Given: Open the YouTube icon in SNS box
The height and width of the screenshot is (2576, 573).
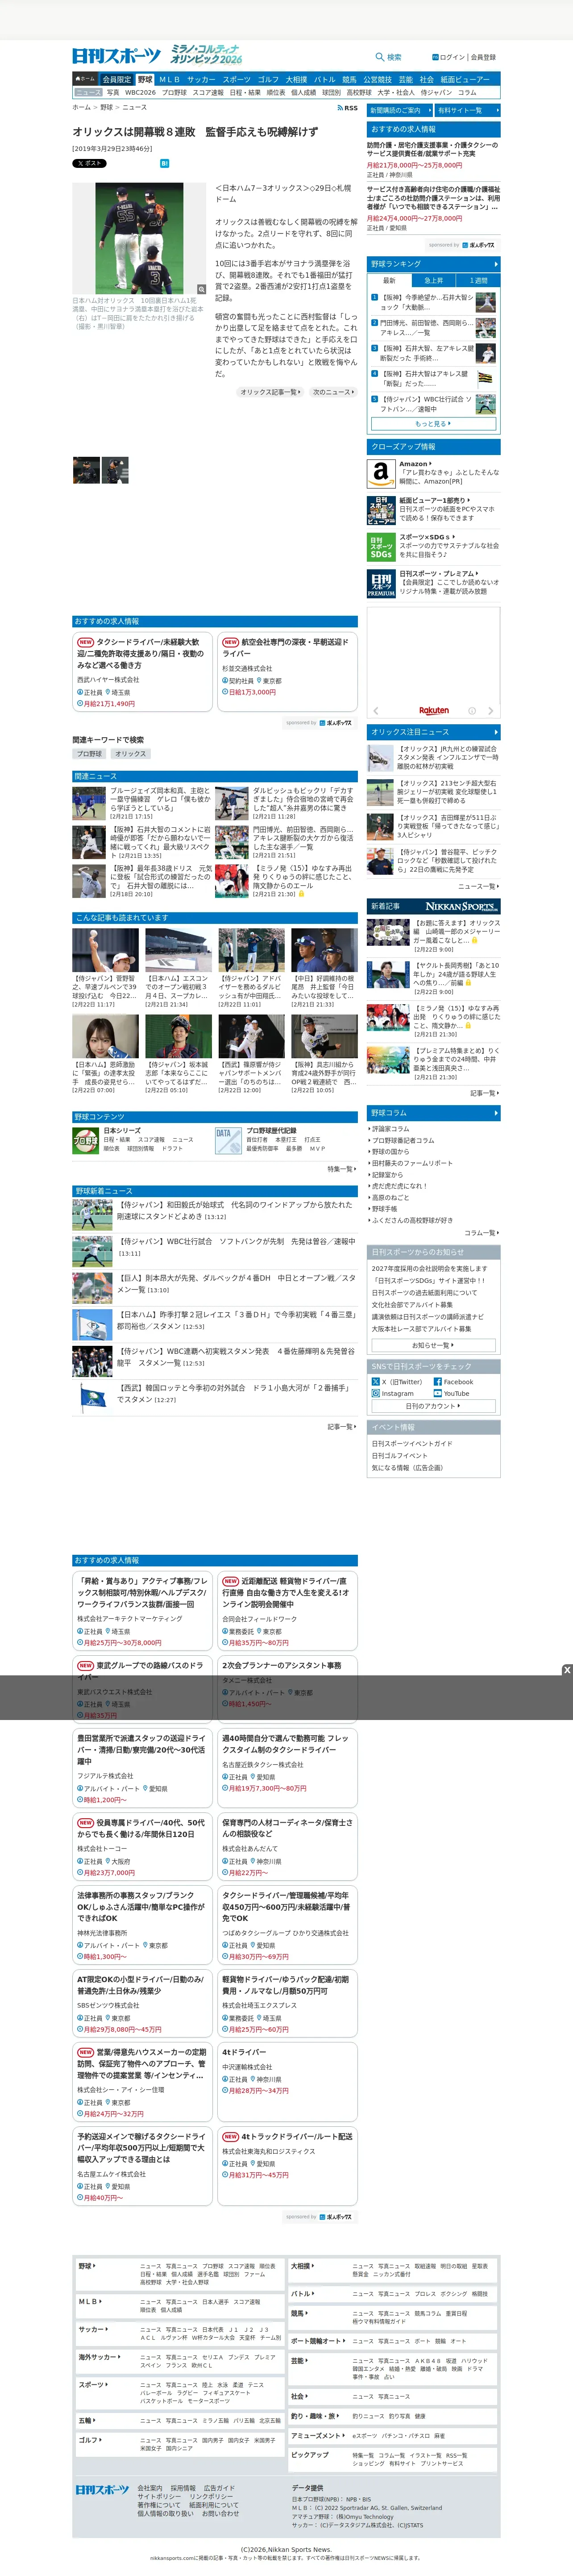Looking at the screenshot, I should click(437, 1393).
